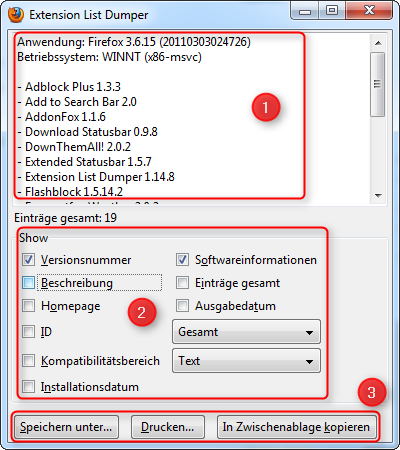
Task: Click the Add to Search Bar 2.0 line
Action: coord(77,102)
